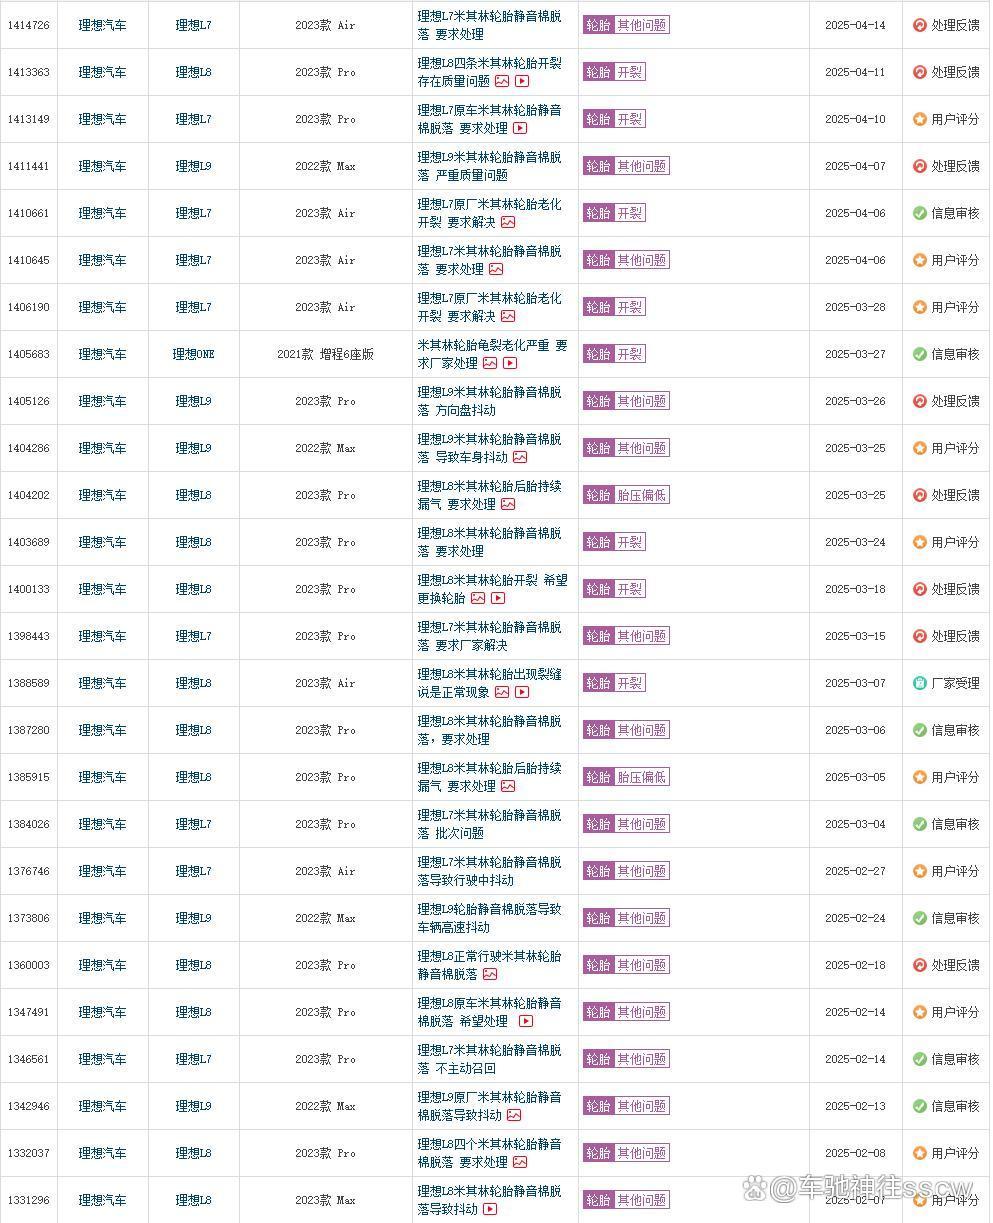Viewport: 993px width, 1223px height.
Task: Click 处理反馈 status text in row 1398443
Action: 955,636
